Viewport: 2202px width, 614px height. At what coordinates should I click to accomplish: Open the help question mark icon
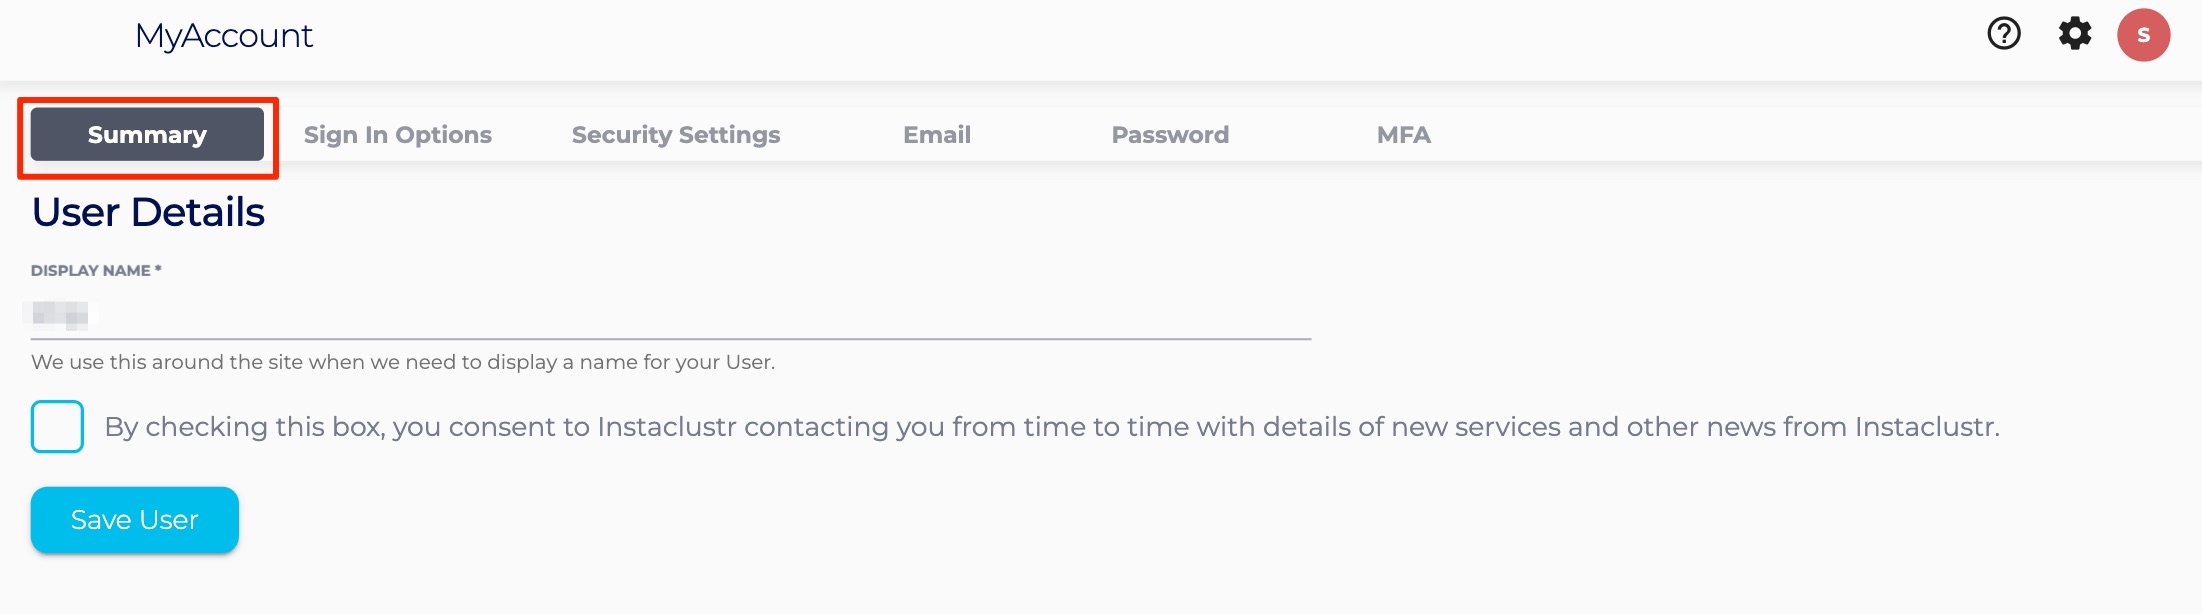pos(2003,34)
